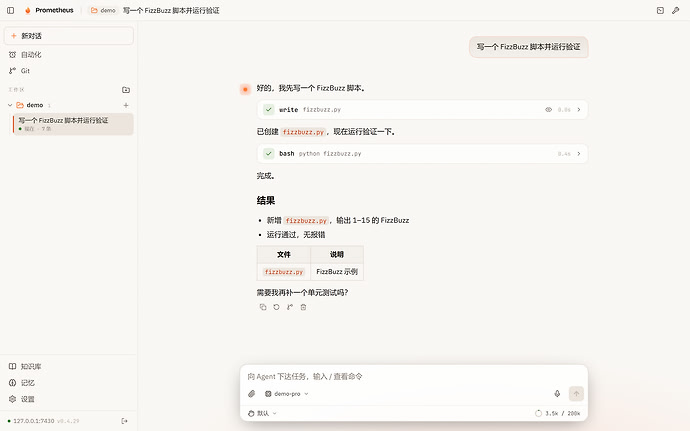
Task: Open the wrench tools icon top right
Action: [675, 10]
